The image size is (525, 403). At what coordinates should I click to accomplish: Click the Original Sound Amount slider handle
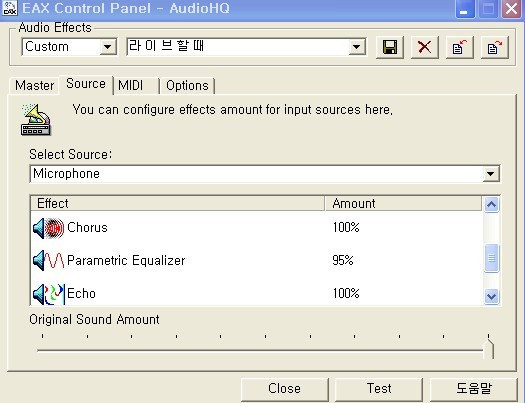489,349
